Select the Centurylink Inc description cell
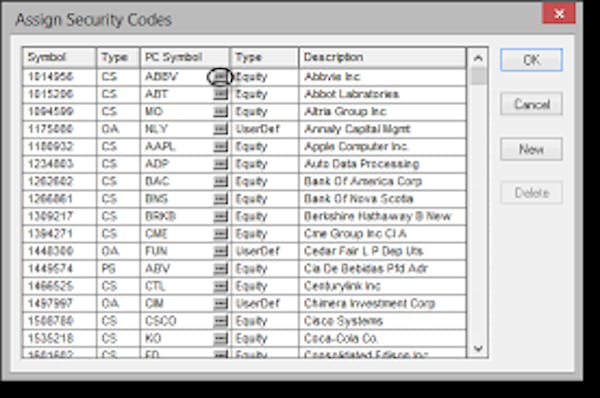Screen dimensions: 600x398 pyautogui.click(x=383, y=286)
